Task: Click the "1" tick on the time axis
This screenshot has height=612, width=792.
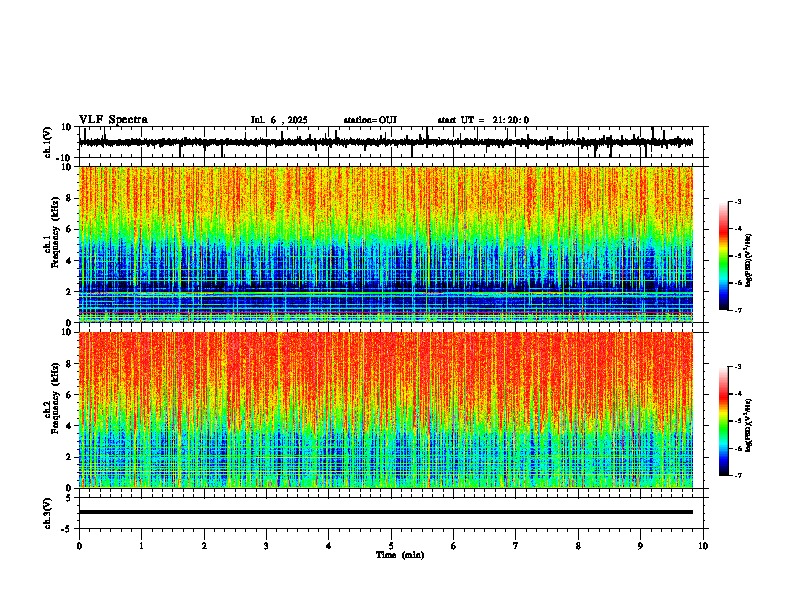Action: click(141, 546)
